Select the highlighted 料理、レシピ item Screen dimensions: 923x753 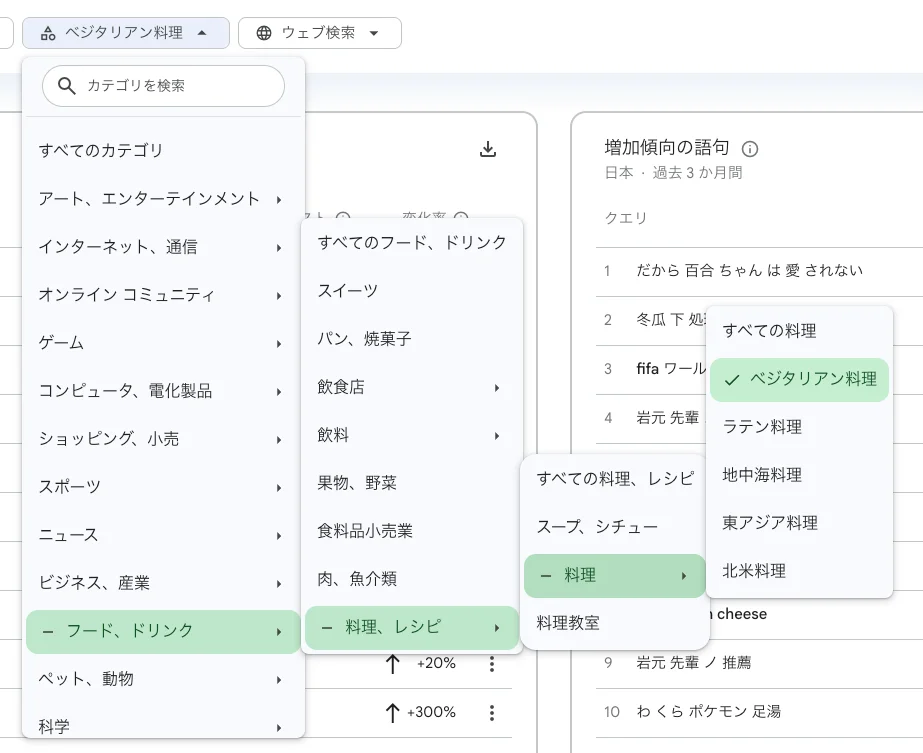pos(412,628)
